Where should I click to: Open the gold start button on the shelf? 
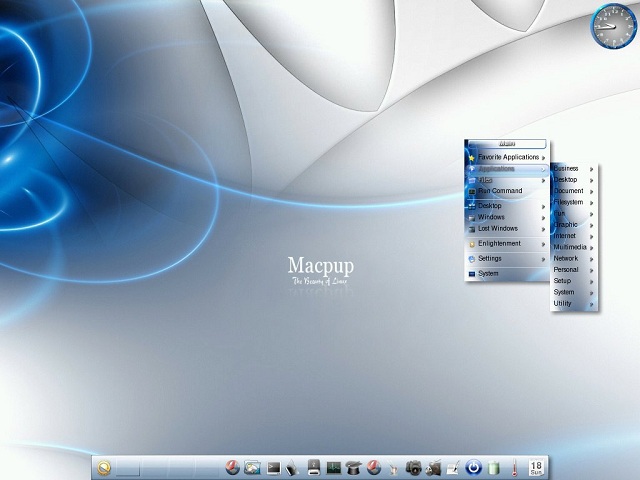coord(104,468)
